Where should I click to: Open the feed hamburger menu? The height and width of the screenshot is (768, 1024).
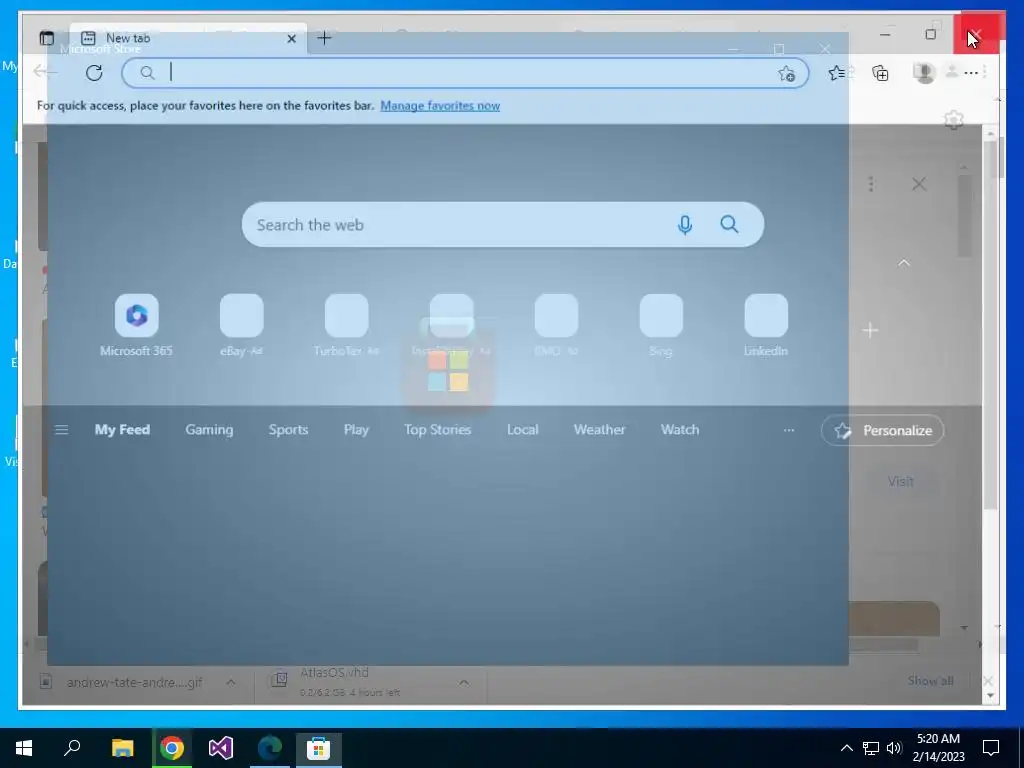point(61,430)
